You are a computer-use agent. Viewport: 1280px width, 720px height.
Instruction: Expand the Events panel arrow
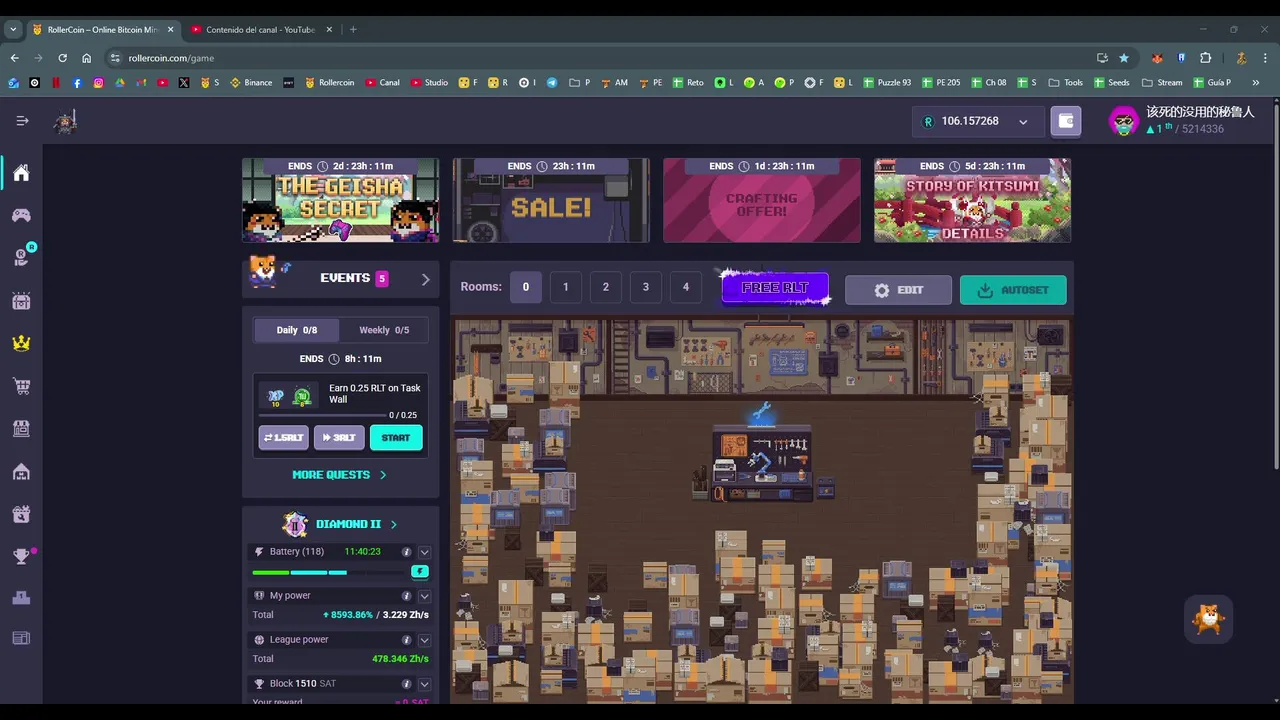pos(425,280)
